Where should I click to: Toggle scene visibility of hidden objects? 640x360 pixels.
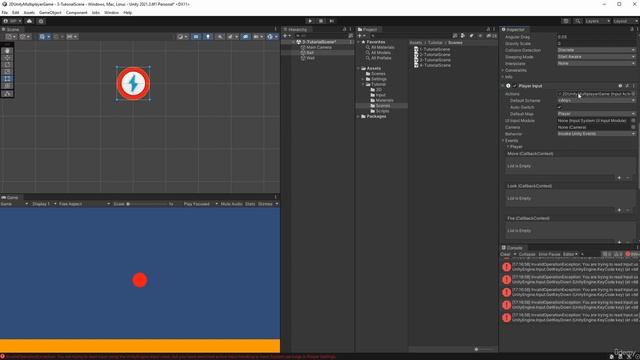(245, 37)
